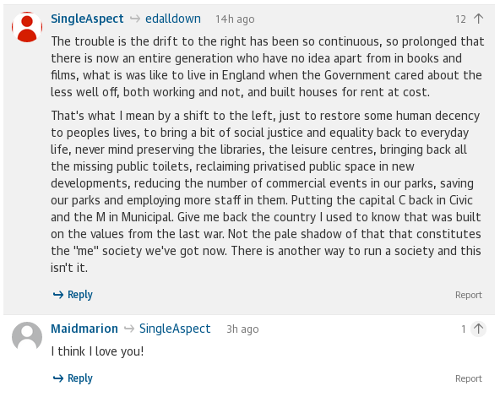Upvote Maidmarion's 'I think I love you!' comment
The width and height of the screenshot is (500, 397).
point(479,329)
